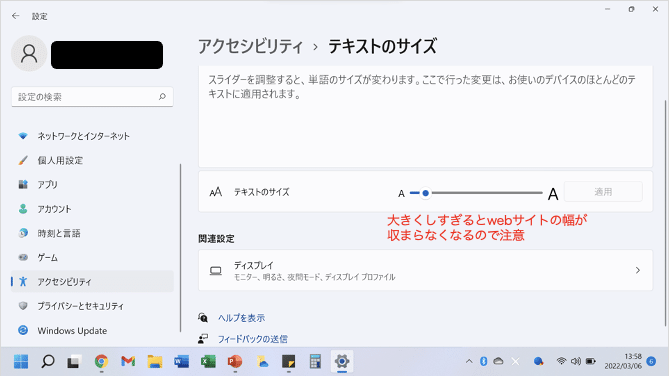Select アクセシビリティ in the sidebar

point(92,282)
